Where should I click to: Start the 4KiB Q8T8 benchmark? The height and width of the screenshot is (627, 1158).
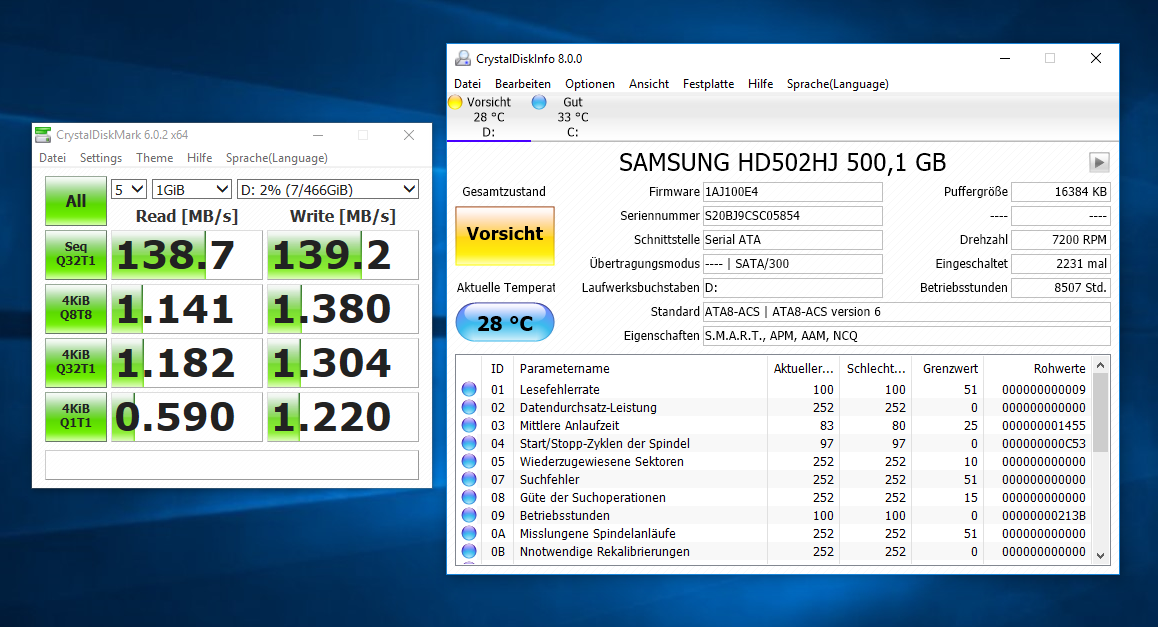point(76,309)
